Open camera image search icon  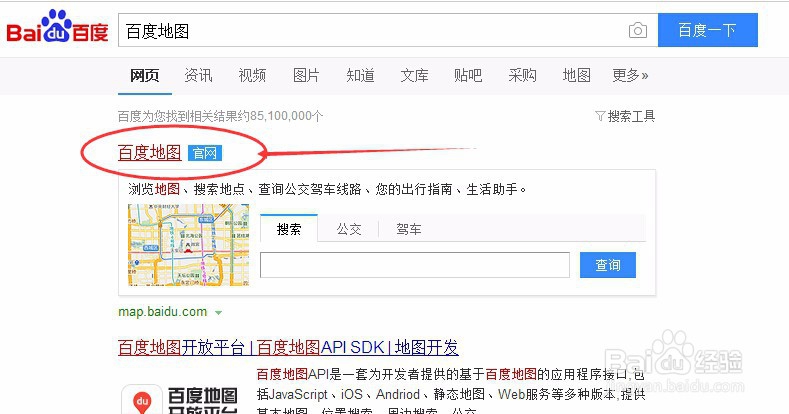click(638, 31)
